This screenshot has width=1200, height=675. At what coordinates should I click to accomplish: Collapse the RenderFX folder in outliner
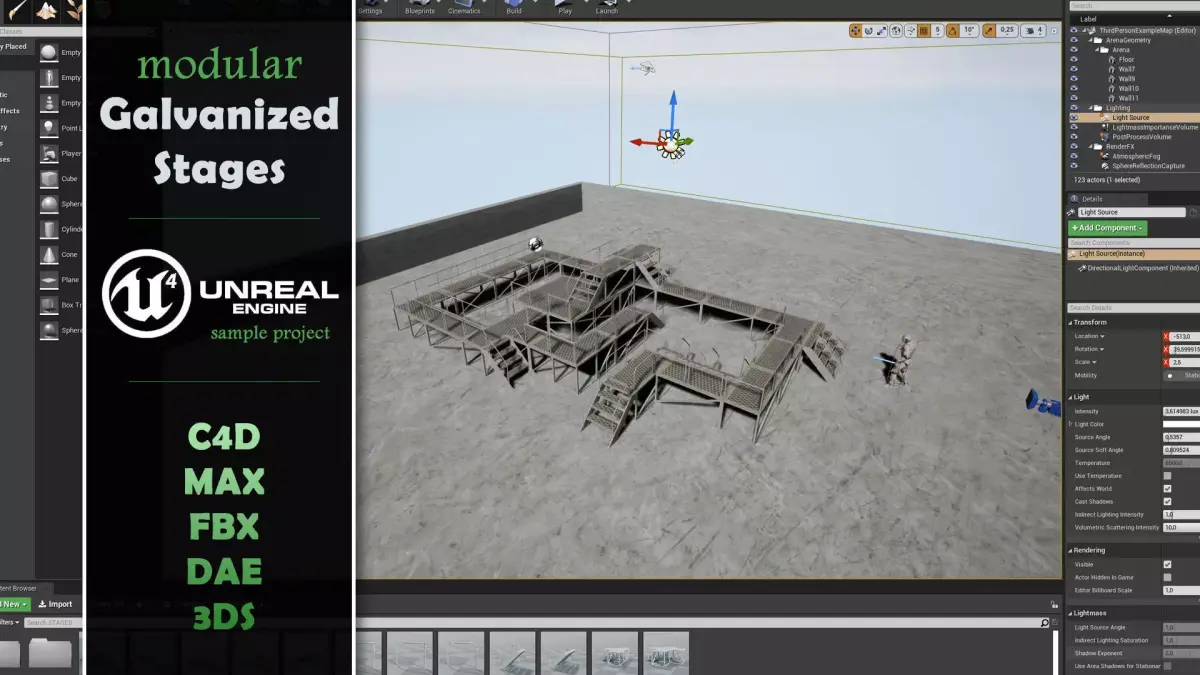point(1091,146)
